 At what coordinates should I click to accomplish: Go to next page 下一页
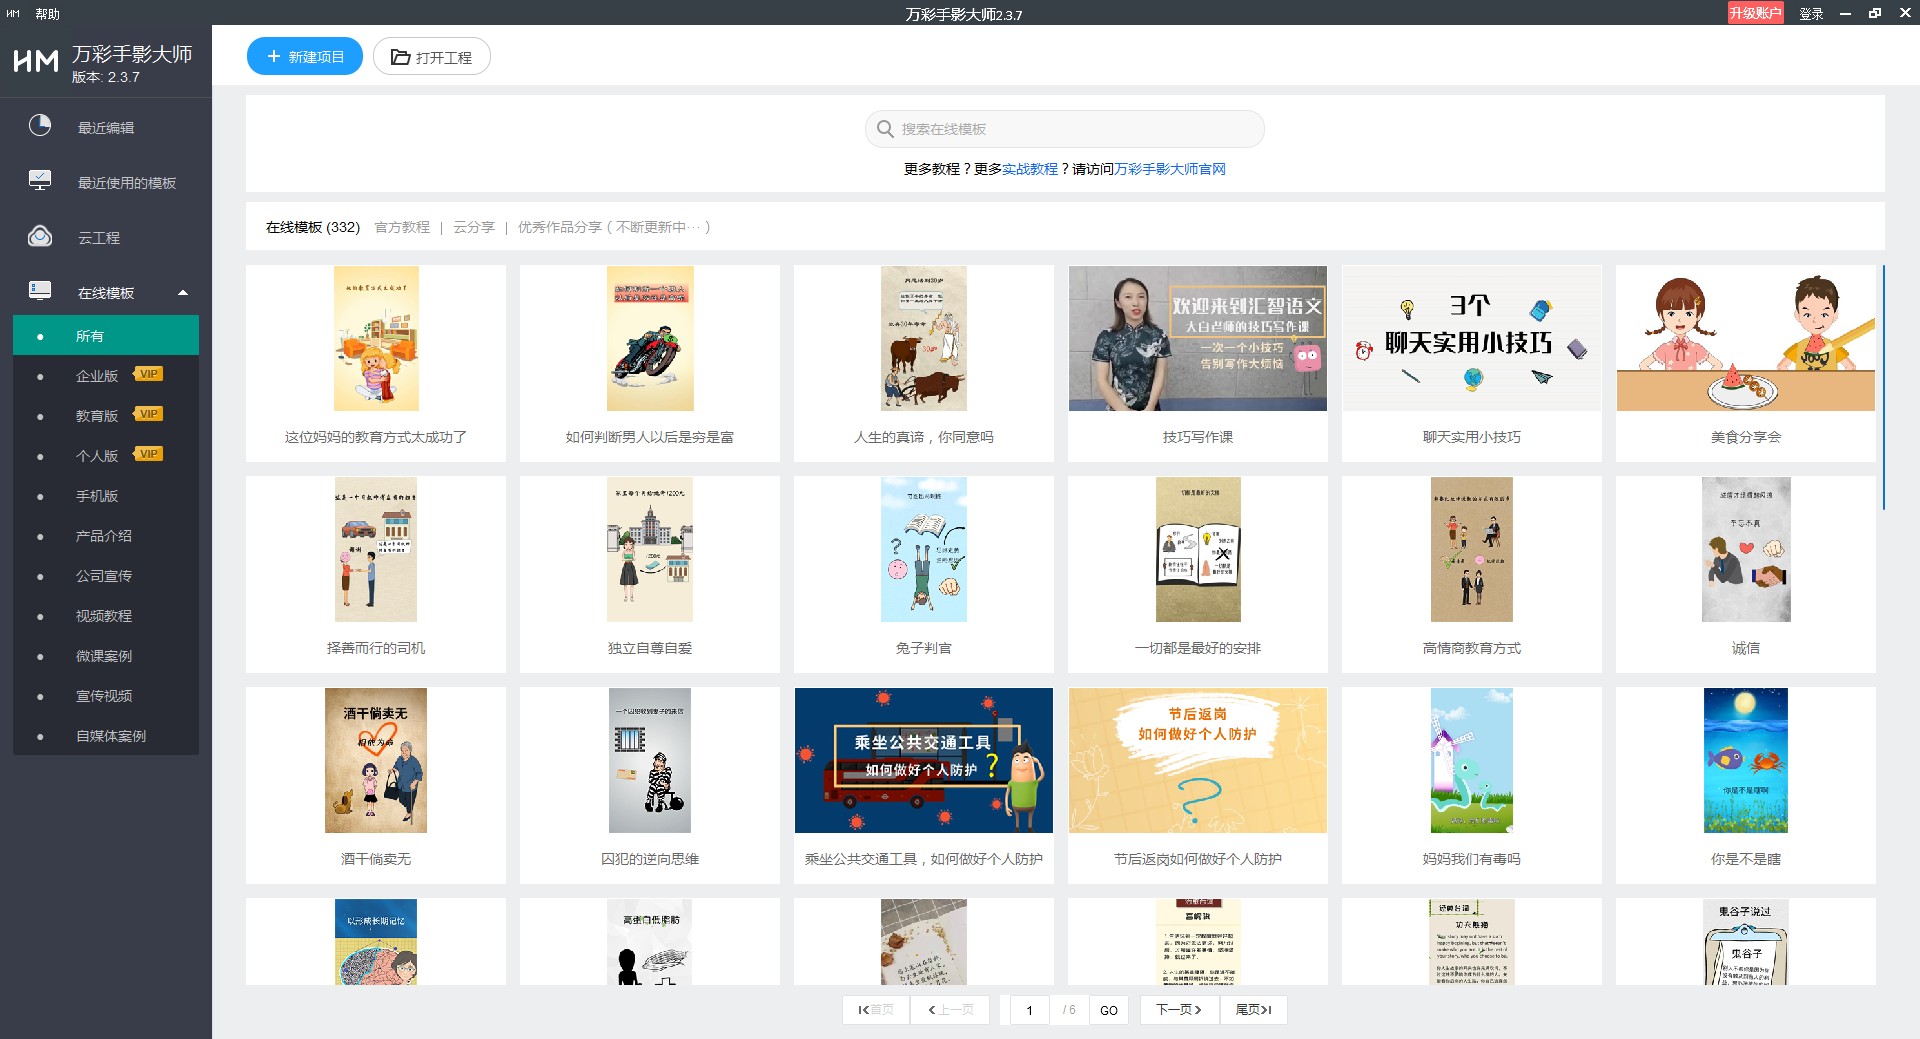coord(1178,1010)
